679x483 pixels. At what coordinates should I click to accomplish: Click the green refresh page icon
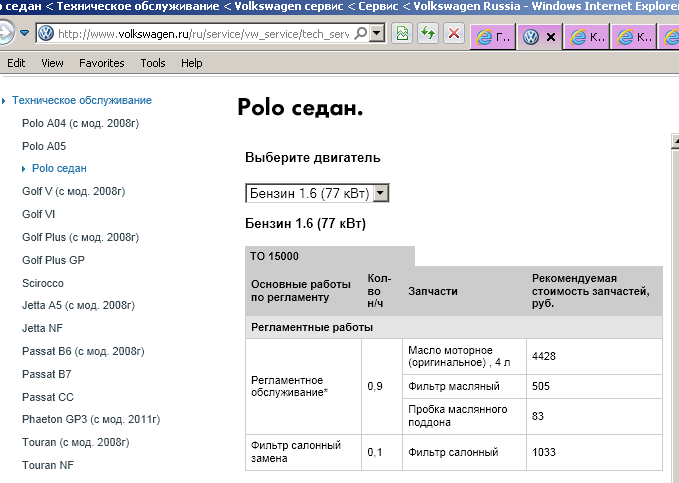click(x=428, y=33)
